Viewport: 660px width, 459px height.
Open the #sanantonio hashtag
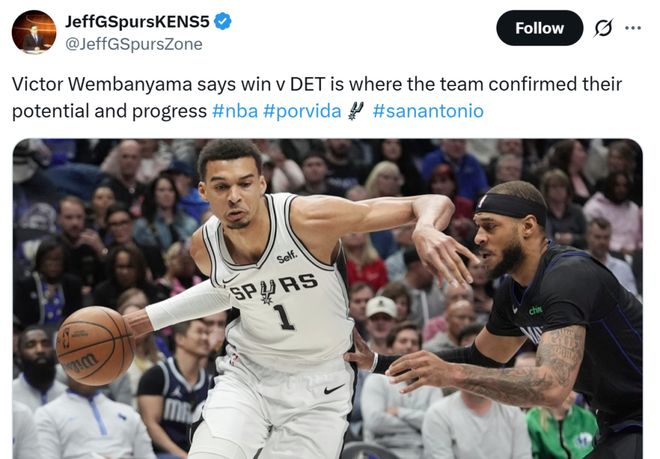(x=428, y=111)
